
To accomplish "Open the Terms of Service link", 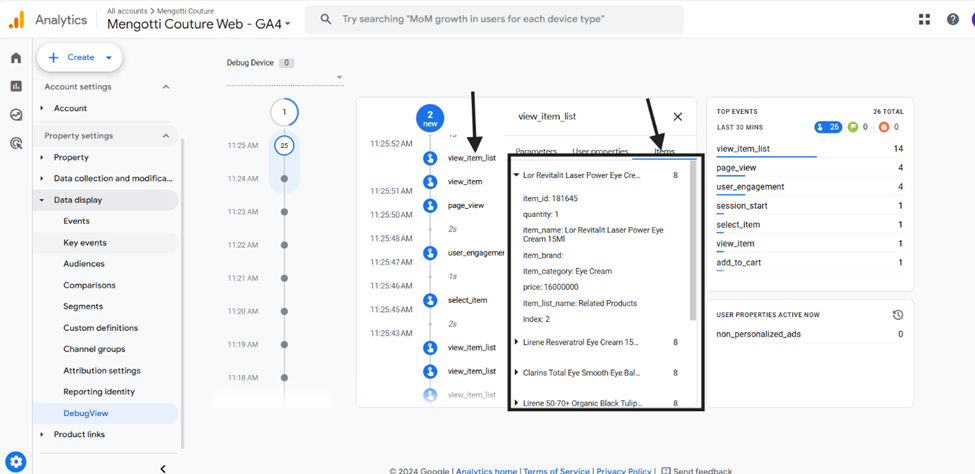I will coord(558,471).
